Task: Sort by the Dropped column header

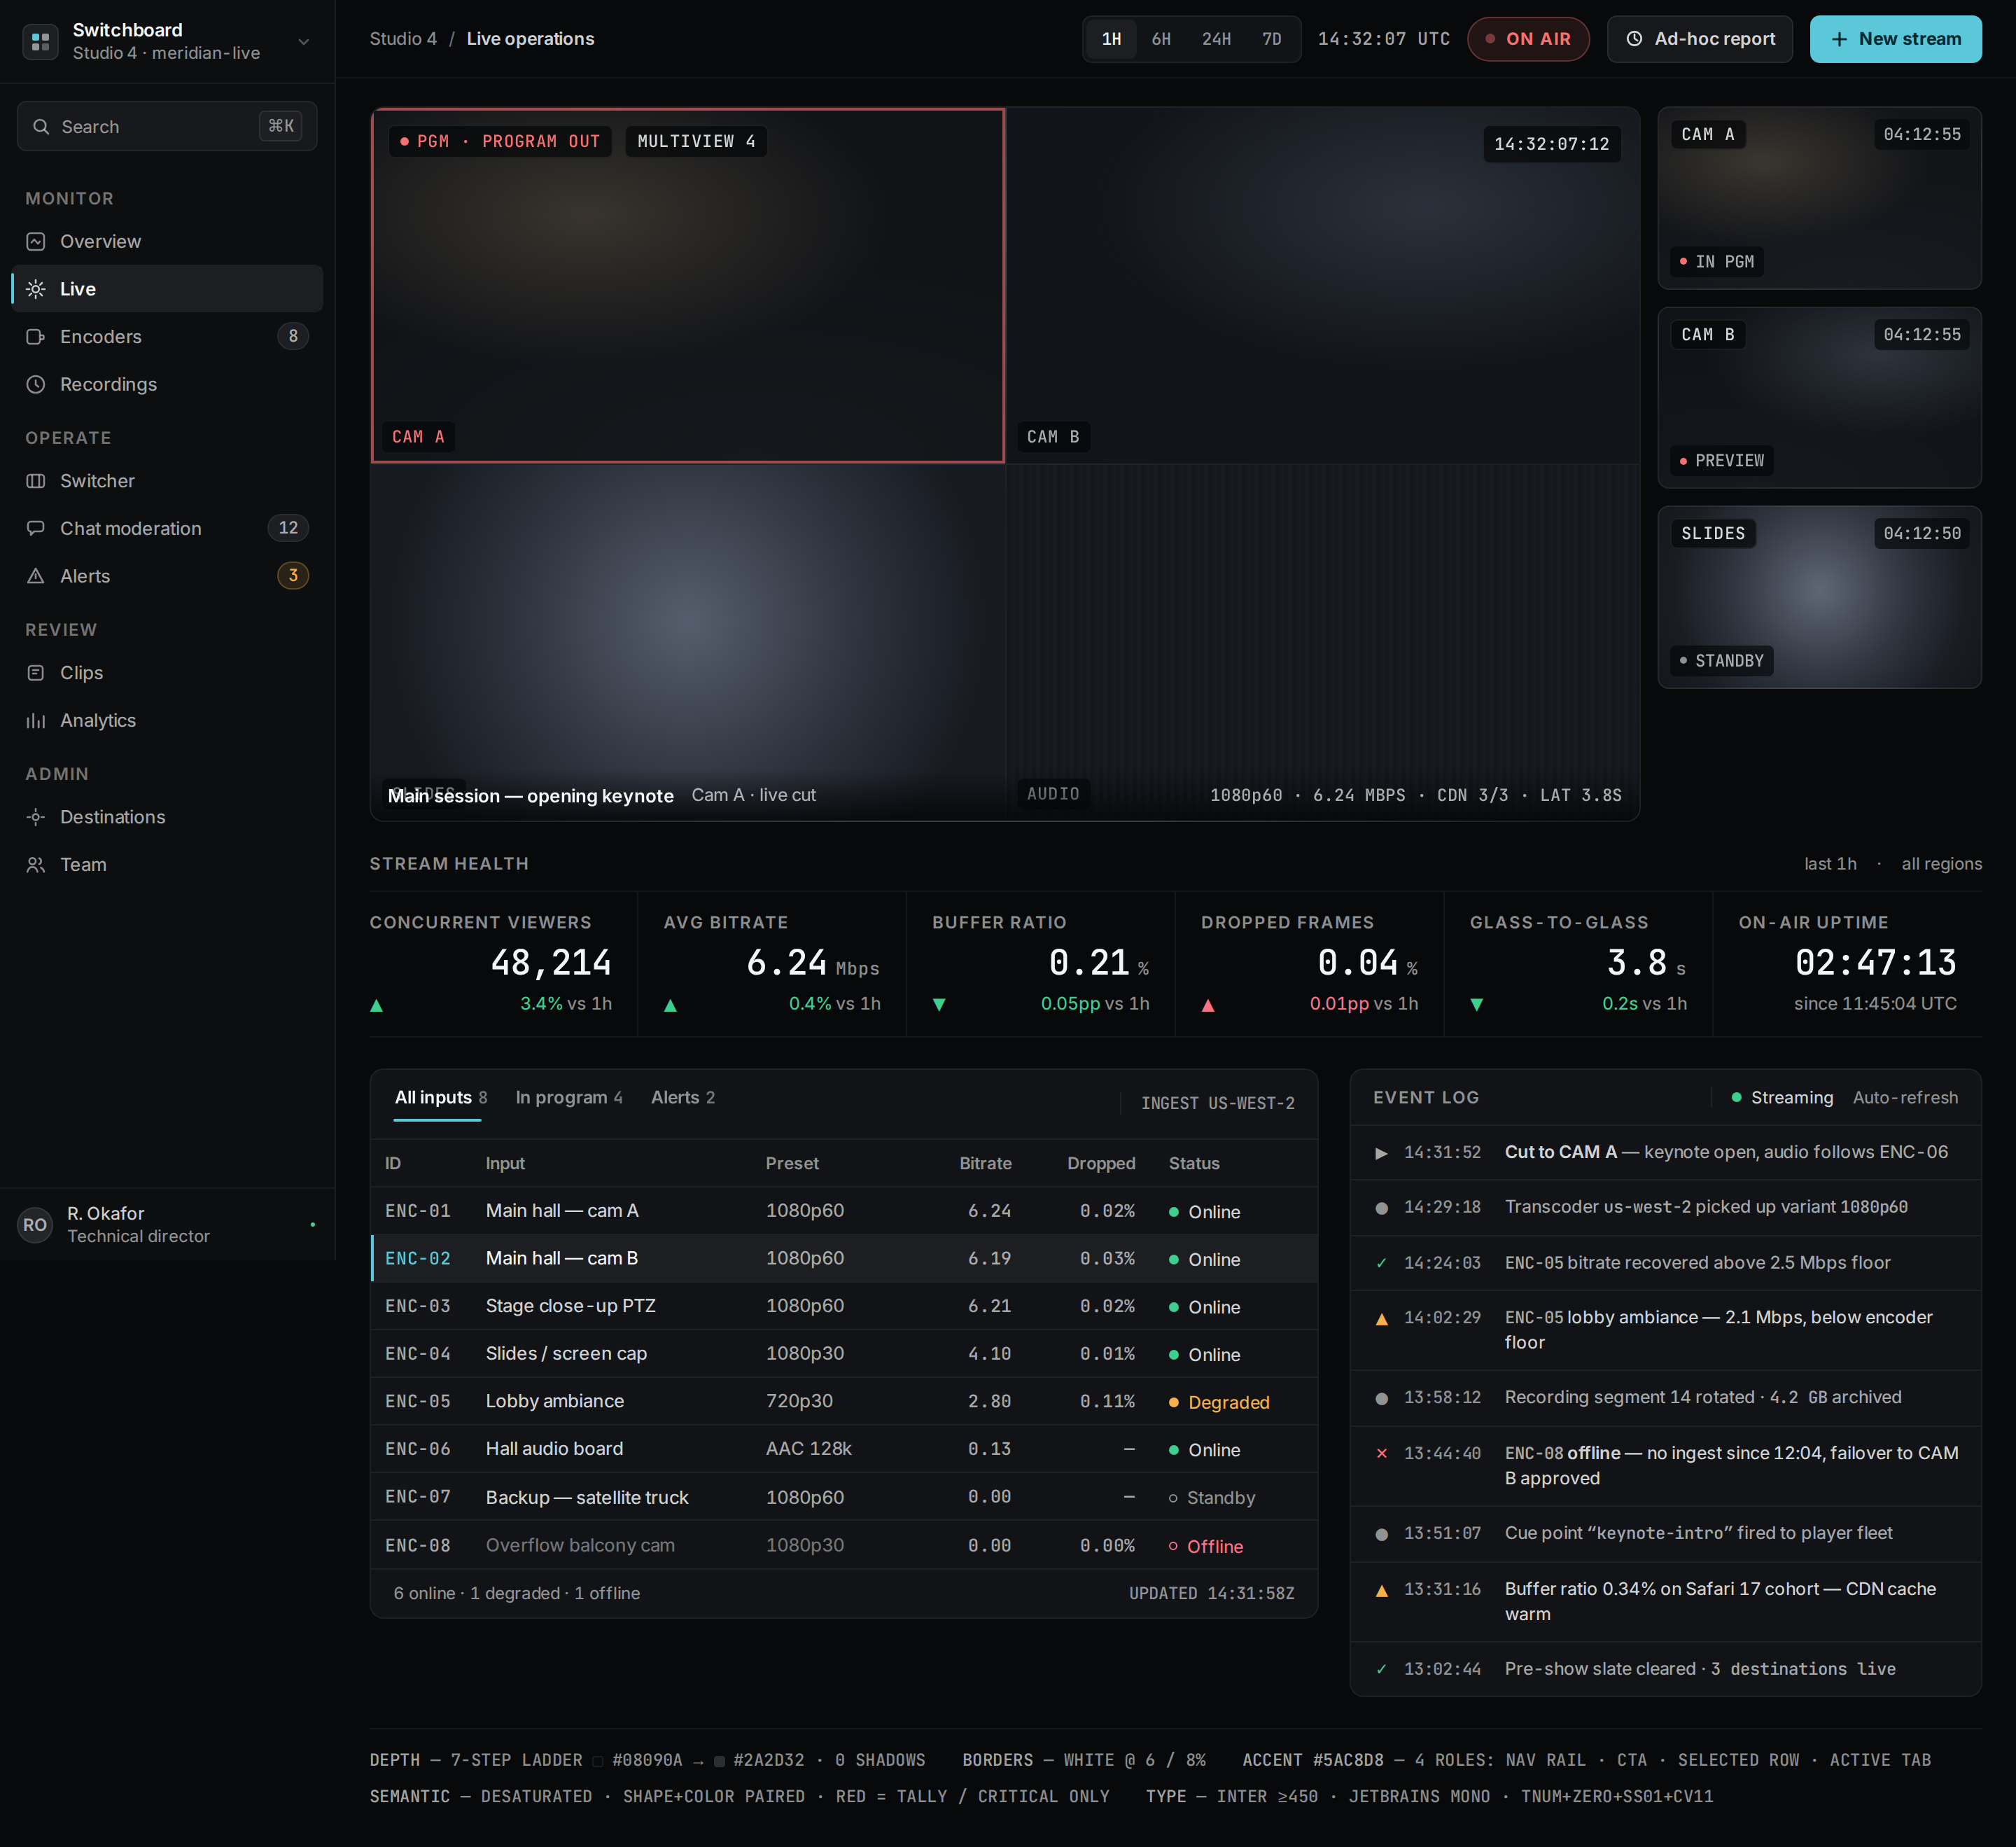Action: pyautogui.click(x=1101, y=1163)
